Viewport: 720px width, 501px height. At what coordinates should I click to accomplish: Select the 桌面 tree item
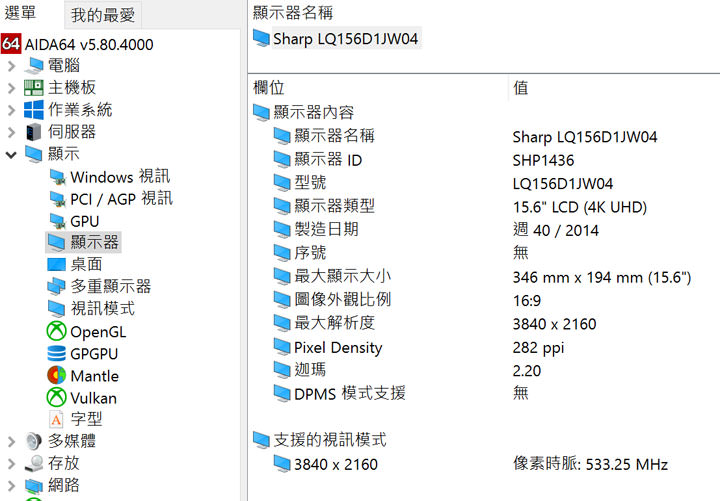coord(86,264)
